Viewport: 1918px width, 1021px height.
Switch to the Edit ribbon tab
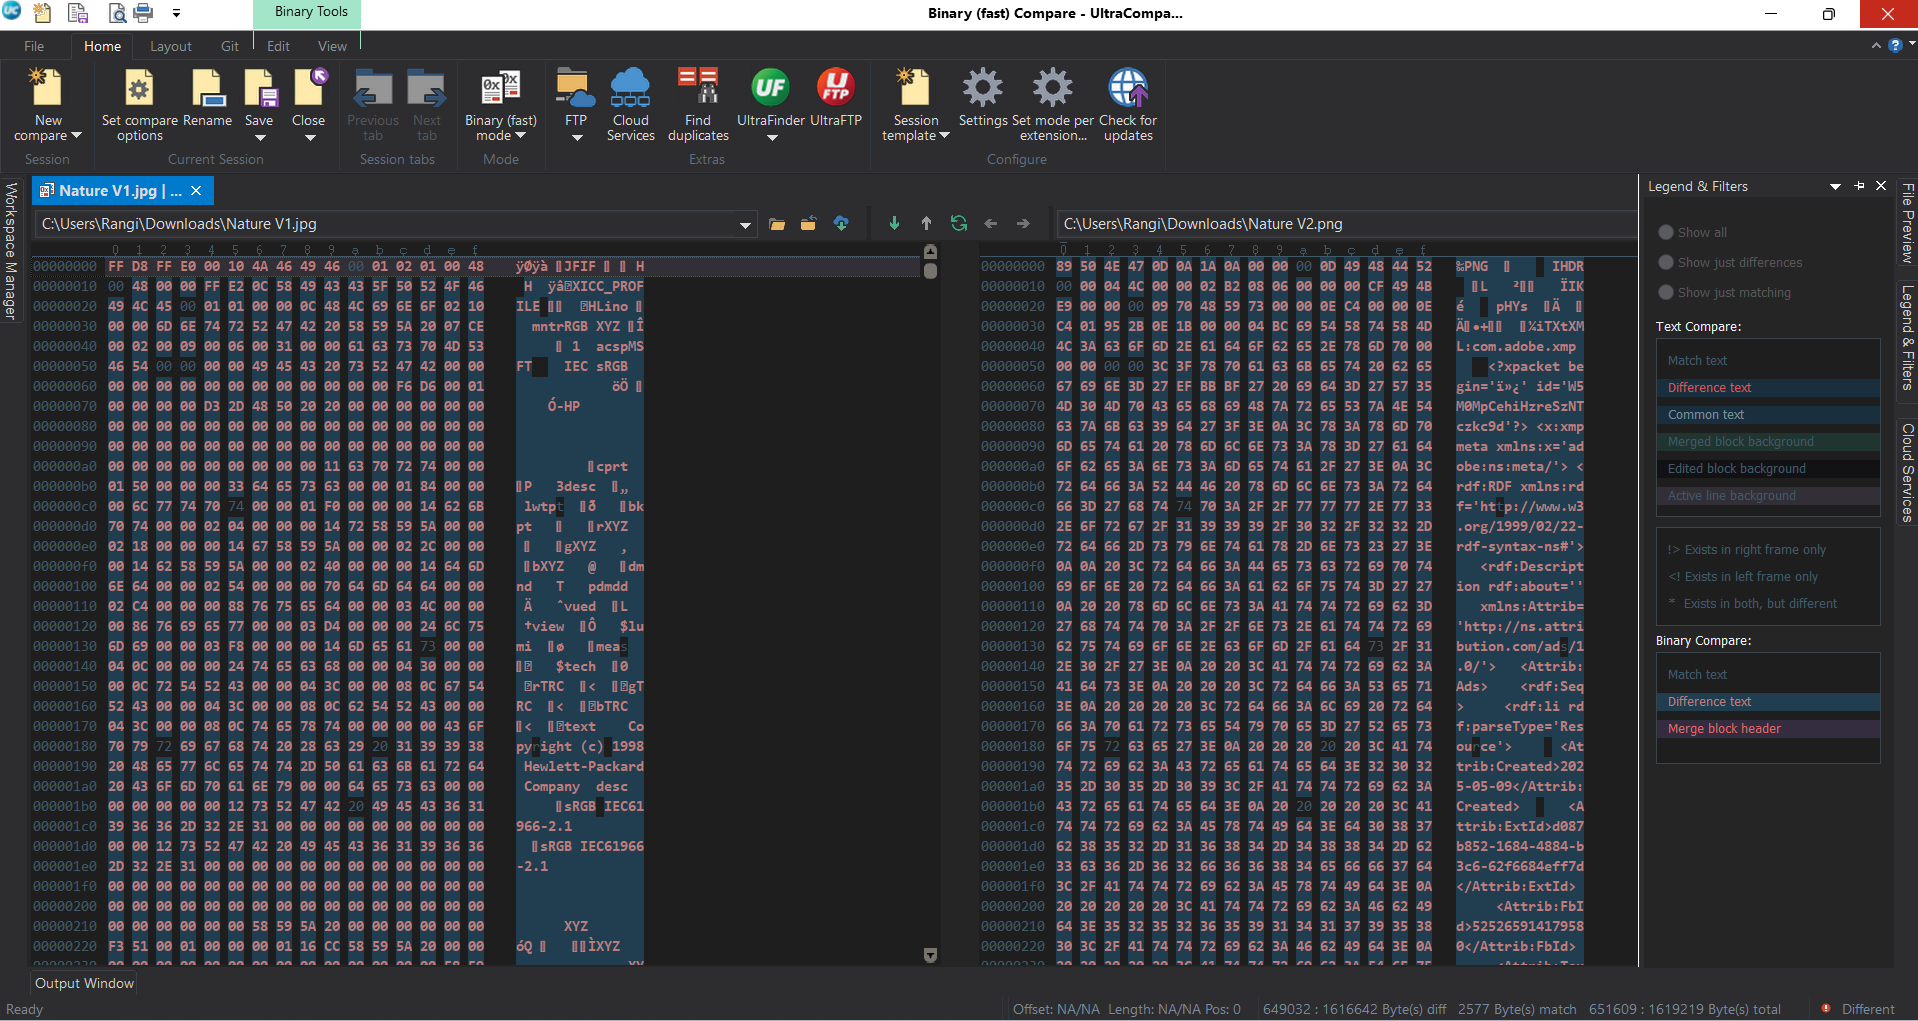[278, 46]
